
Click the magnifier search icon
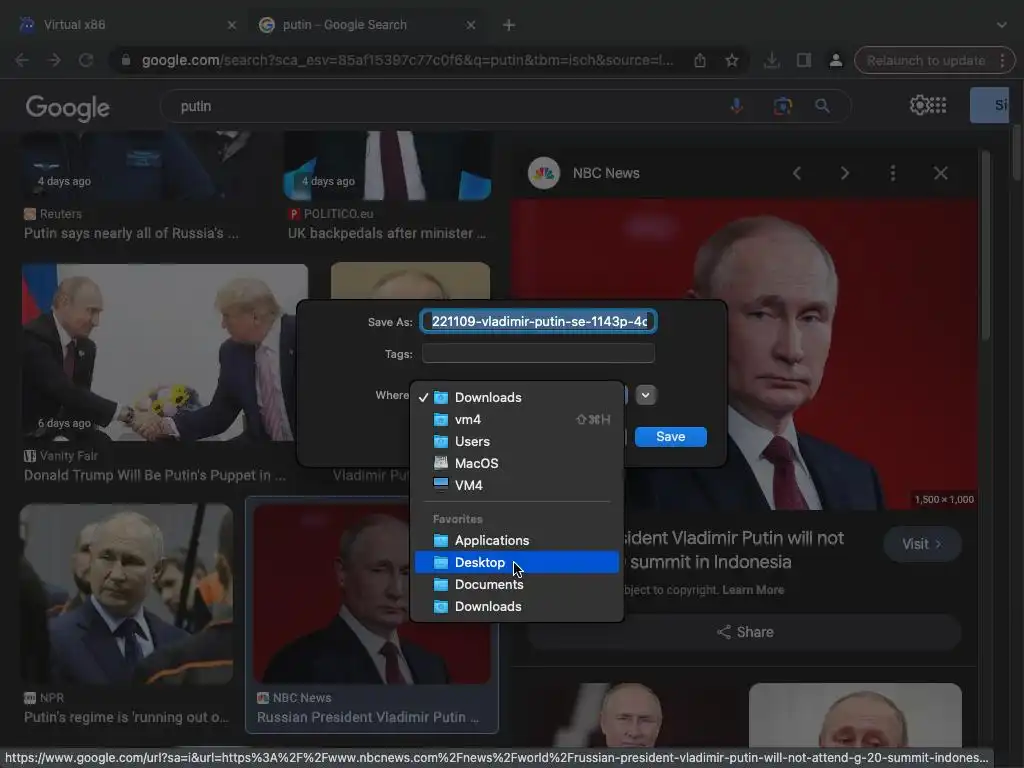point(822,106)
